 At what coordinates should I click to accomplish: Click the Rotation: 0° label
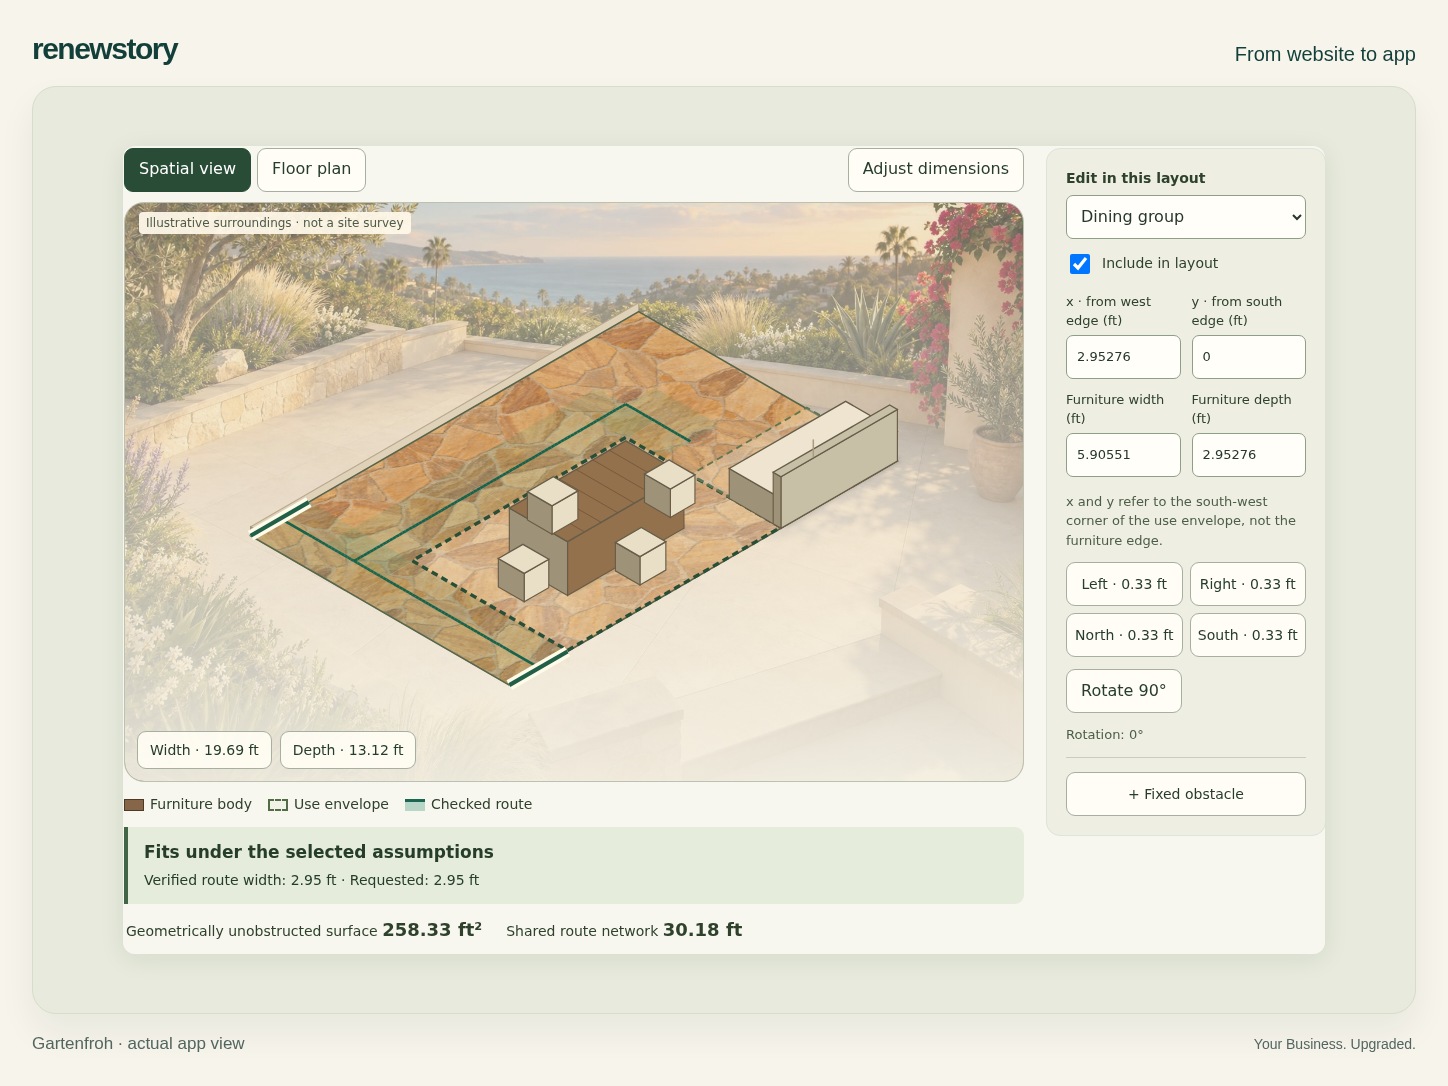1104,735
